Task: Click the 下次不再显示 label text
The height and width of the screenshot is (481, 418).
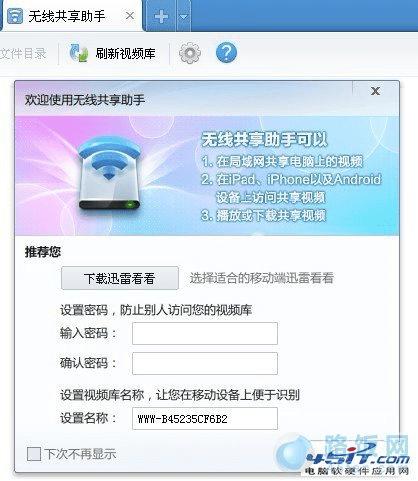Action: point(80,454)
